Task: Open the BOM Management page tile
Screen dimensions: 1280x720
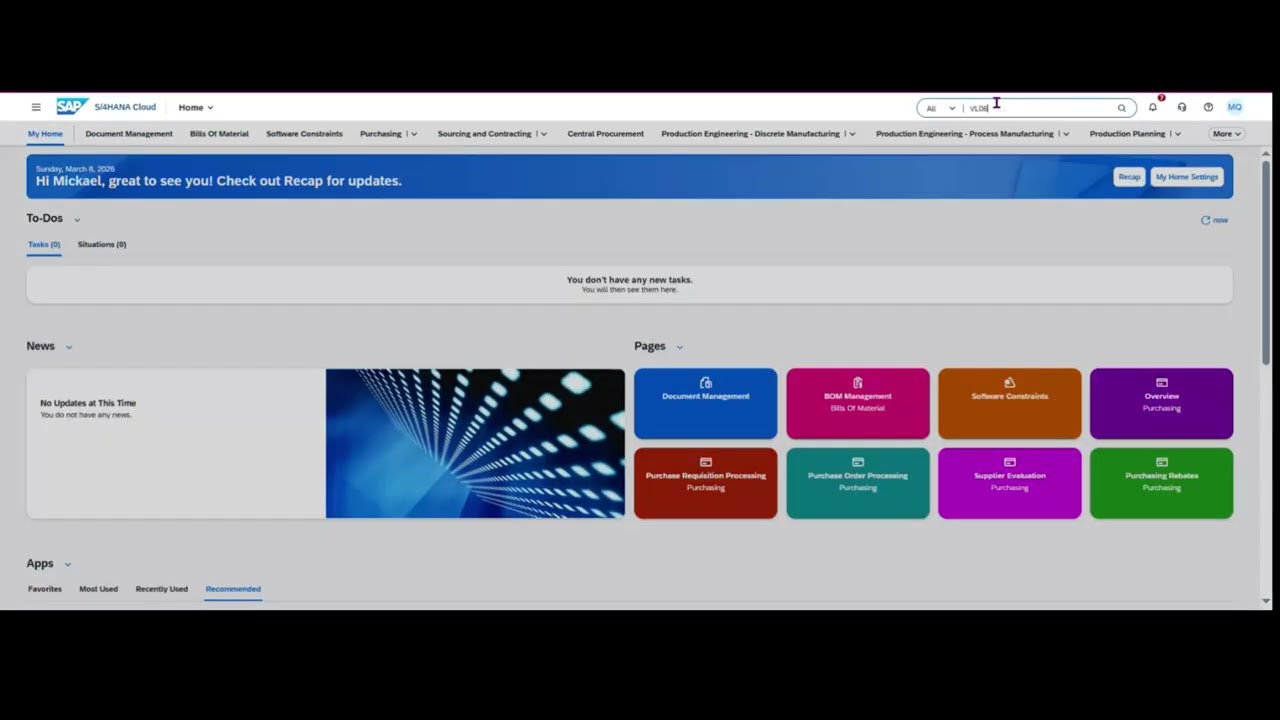Action: [x=858, y=404]
